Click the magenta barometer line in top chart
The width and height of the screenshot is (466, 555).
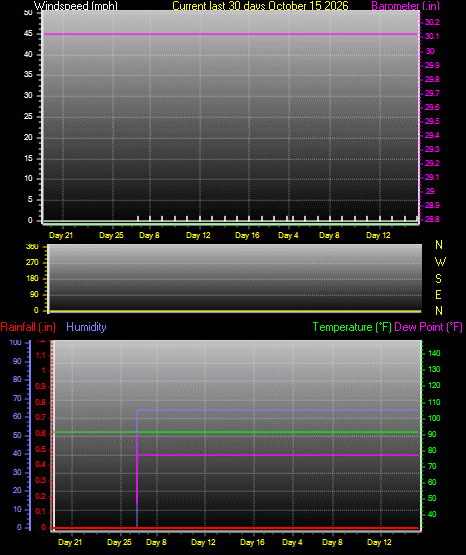pos(230,34)
